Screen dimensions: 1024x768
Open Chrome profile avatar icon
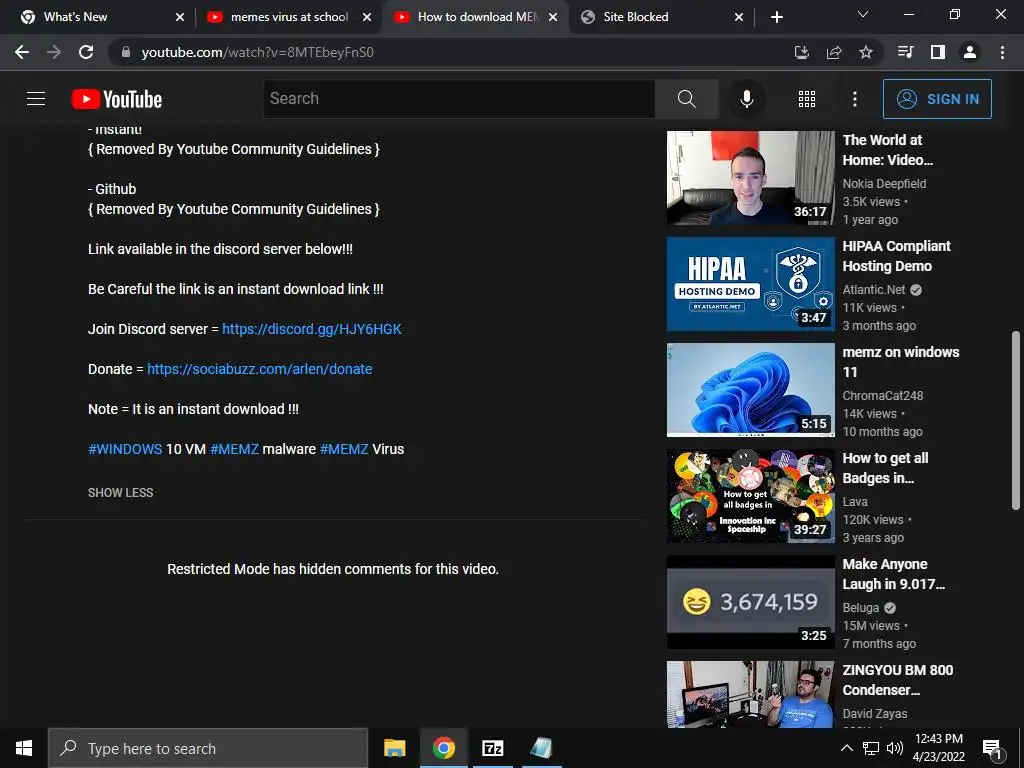coord(970,52)
